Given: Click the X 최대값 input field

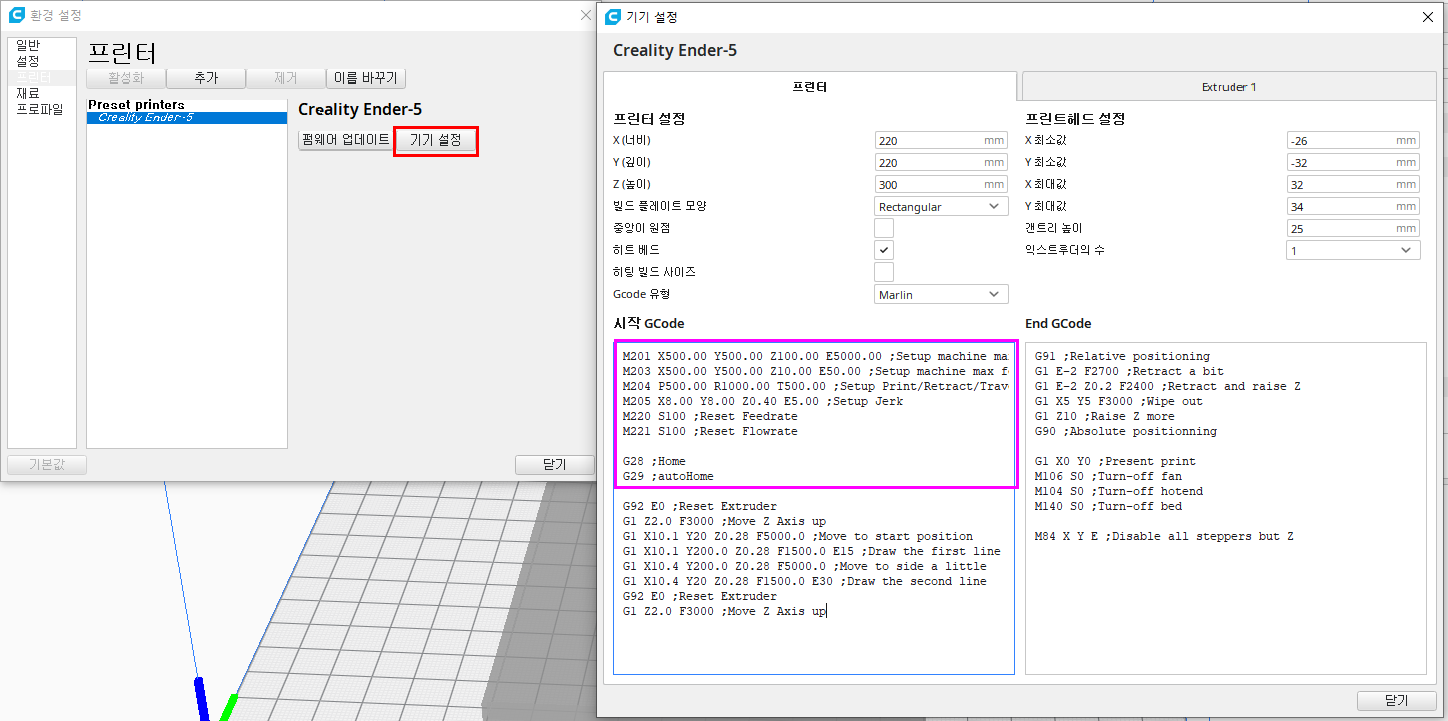Looking at the screenshot, I should coord(1353,184).
